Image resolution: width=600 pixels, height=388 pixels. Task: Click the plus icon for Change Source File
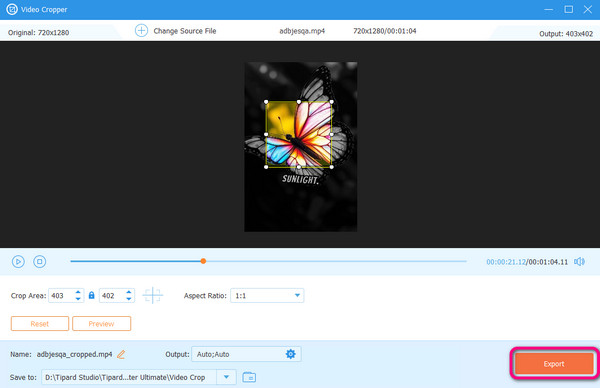pyautogui.click(x=141, y=31)
